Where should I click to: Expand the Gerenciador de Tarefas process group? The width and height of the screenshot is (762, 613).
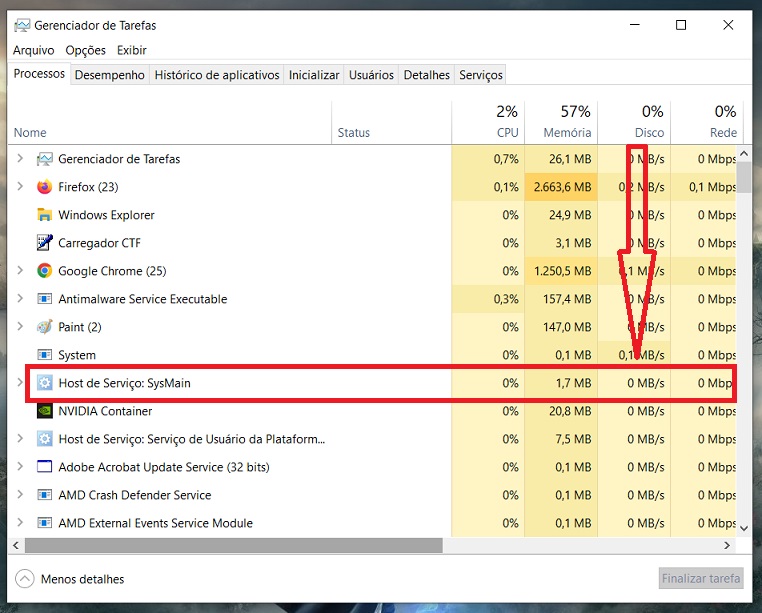point(20,158)
